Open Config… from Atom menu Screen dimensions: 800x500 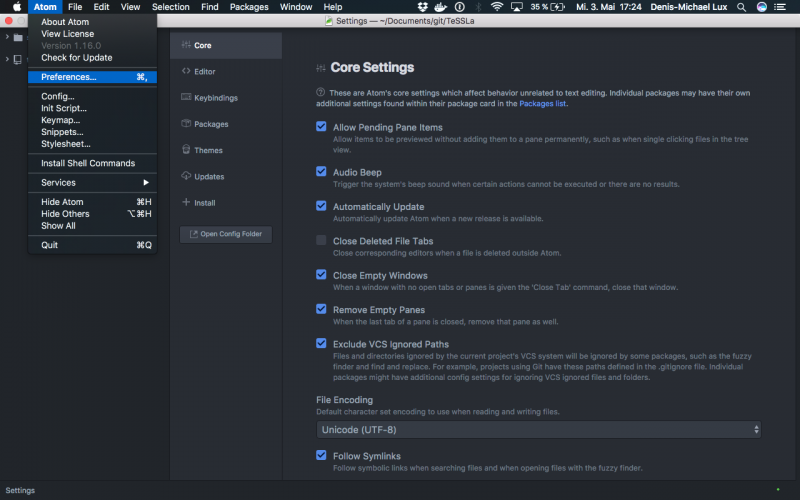coord(92,96)
